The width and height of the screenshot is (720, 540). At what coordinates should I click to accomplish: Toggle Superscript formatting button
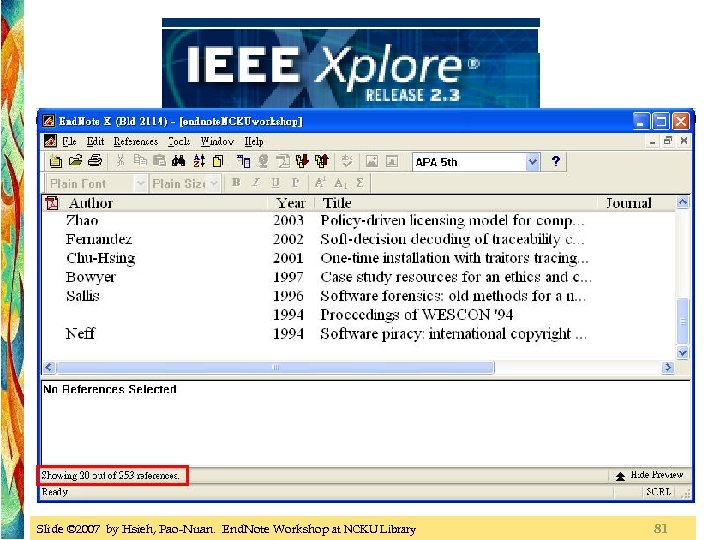320,183
